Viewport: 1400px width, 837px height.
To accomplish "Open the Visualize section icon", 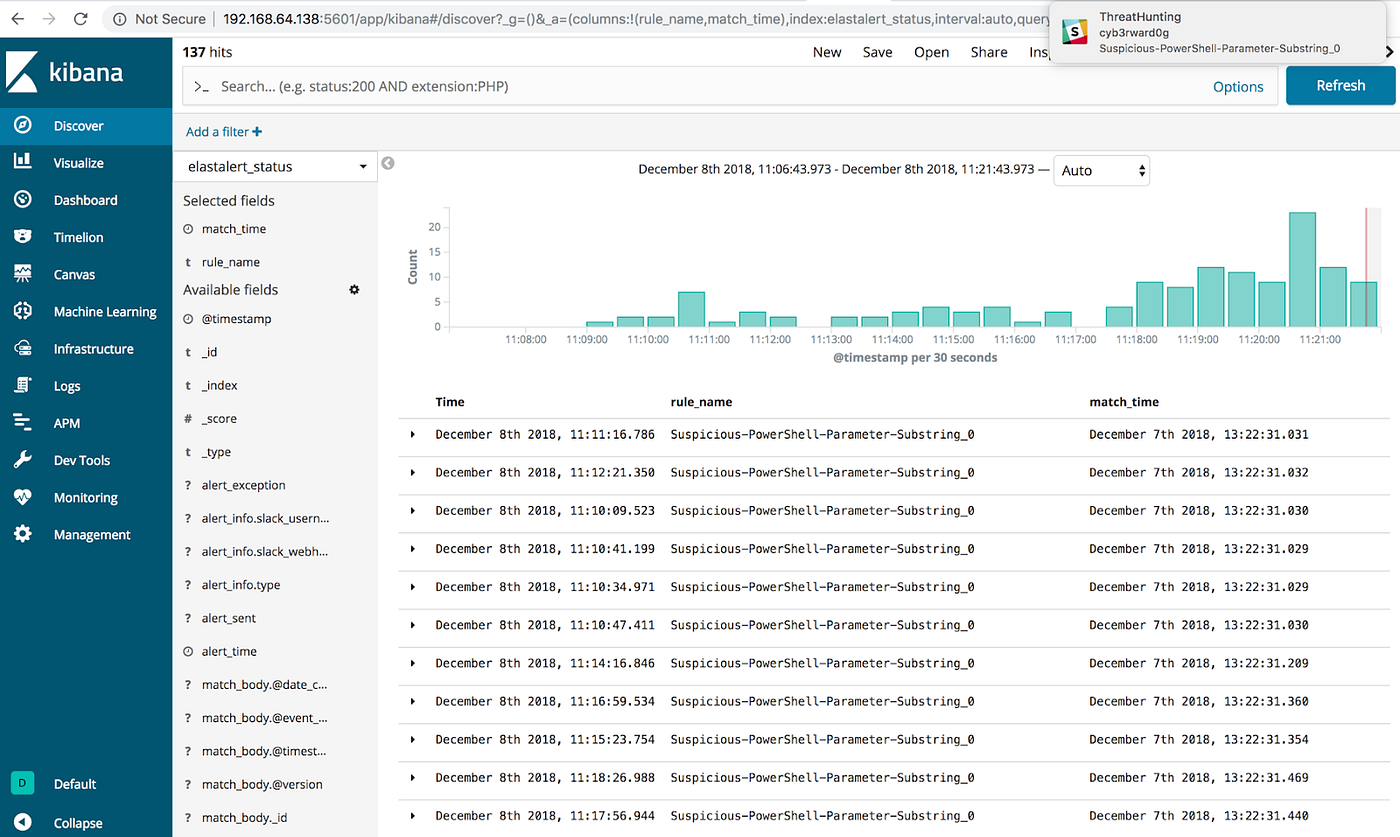I will (x=23, y=163).
